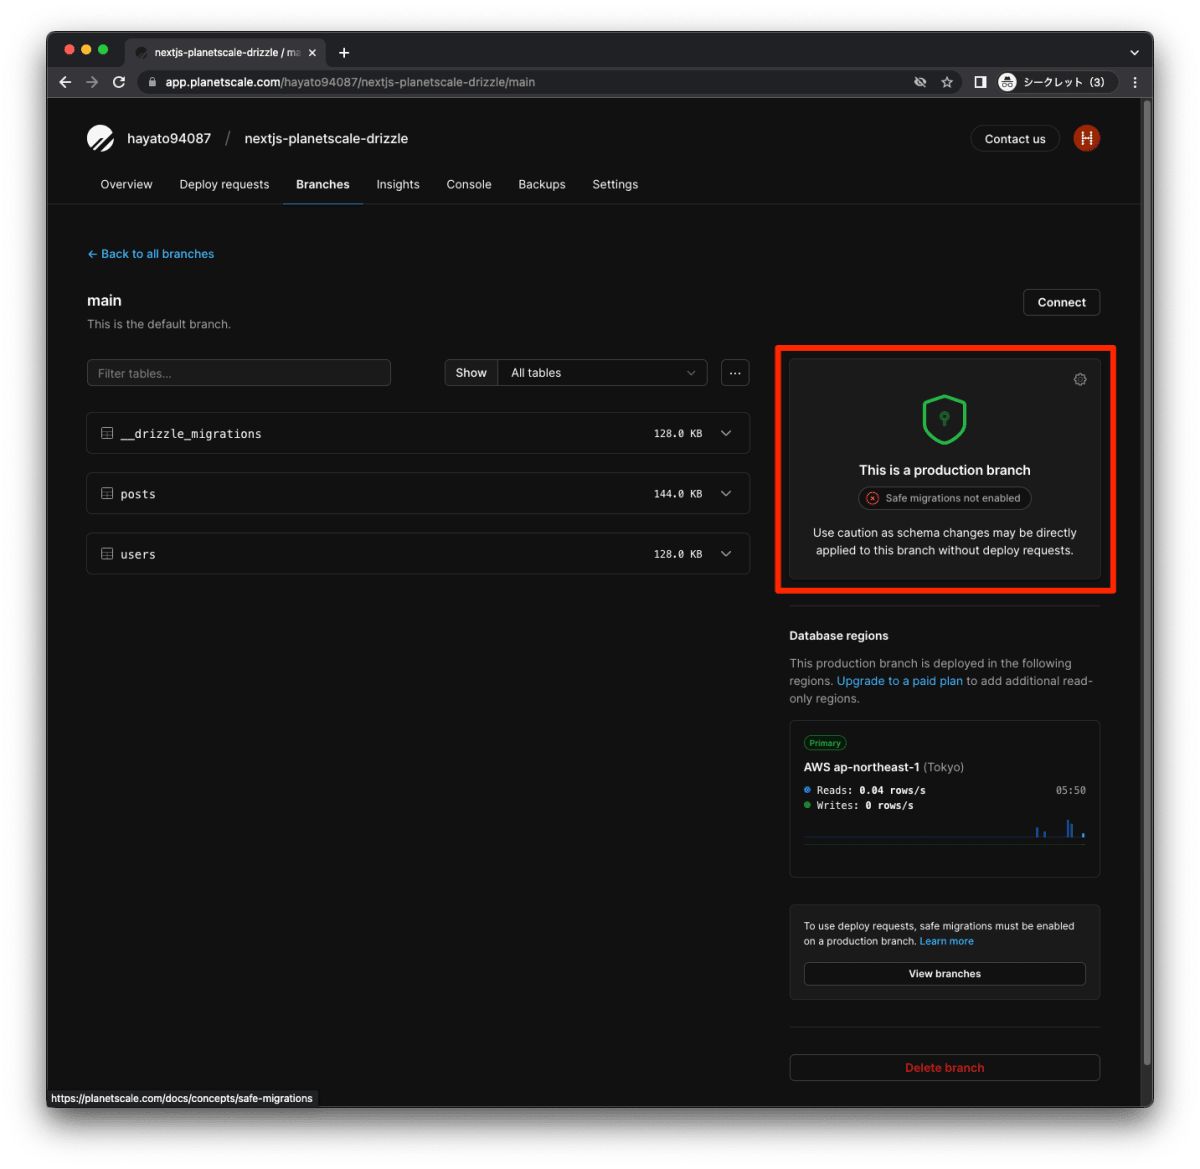Open the production branch settings gear

1080,379
